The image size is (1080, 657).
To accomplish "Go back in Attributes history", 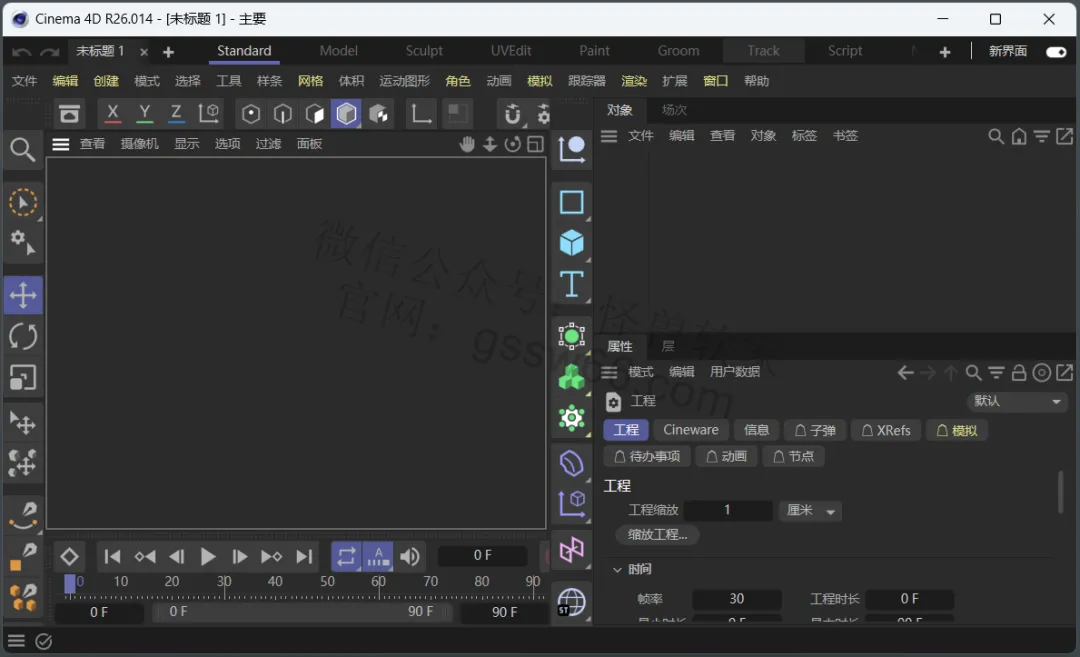I will point(905,373).
